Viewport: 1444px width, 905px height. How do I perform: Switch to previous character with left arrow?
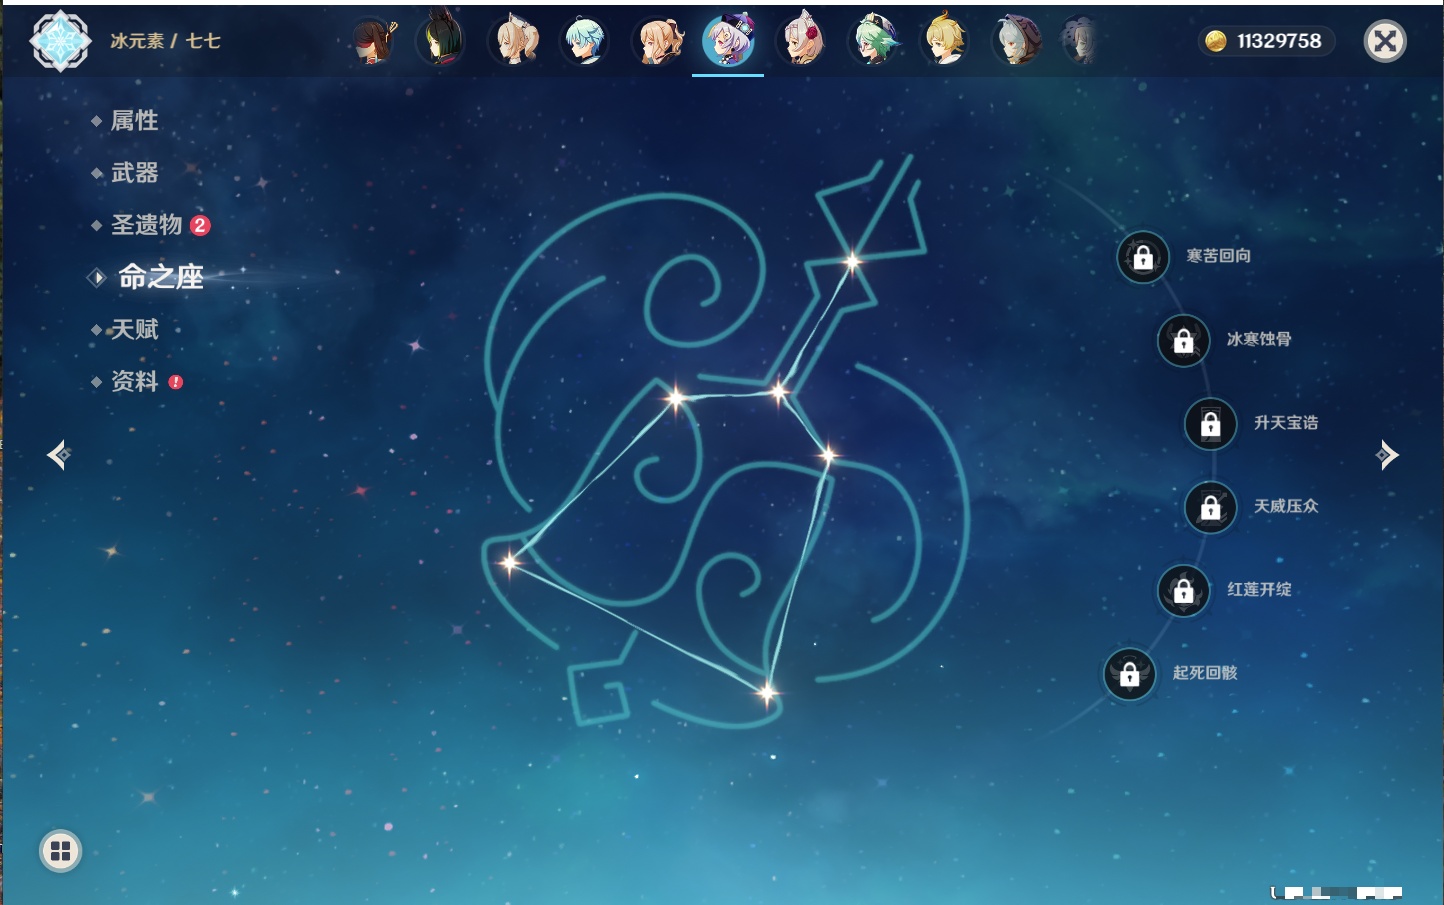[x=59, y=455]
